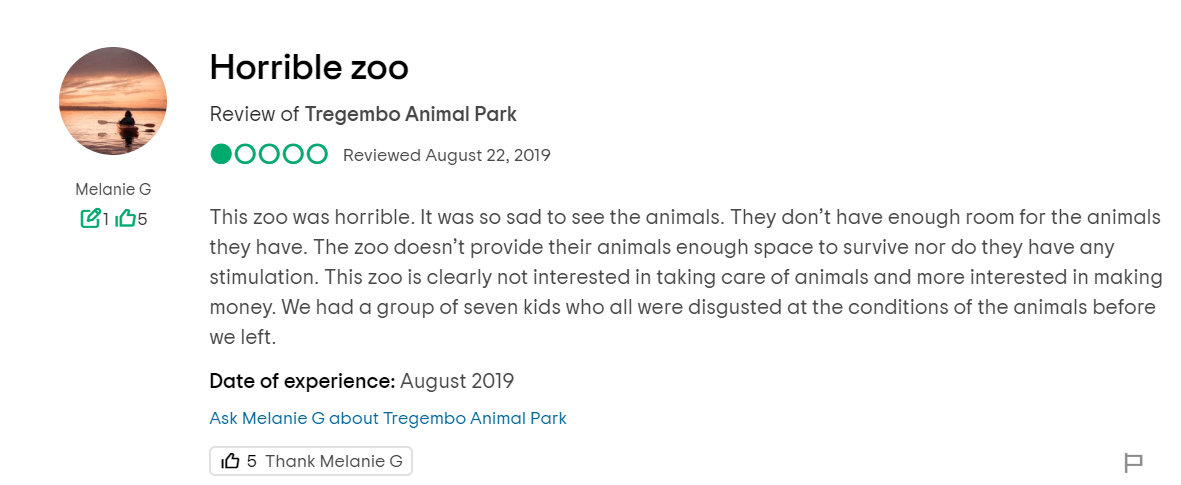Click Melanie G's kayak sunset profile photo
Viewport: 1181px width, 485px height.
[113, 101]
